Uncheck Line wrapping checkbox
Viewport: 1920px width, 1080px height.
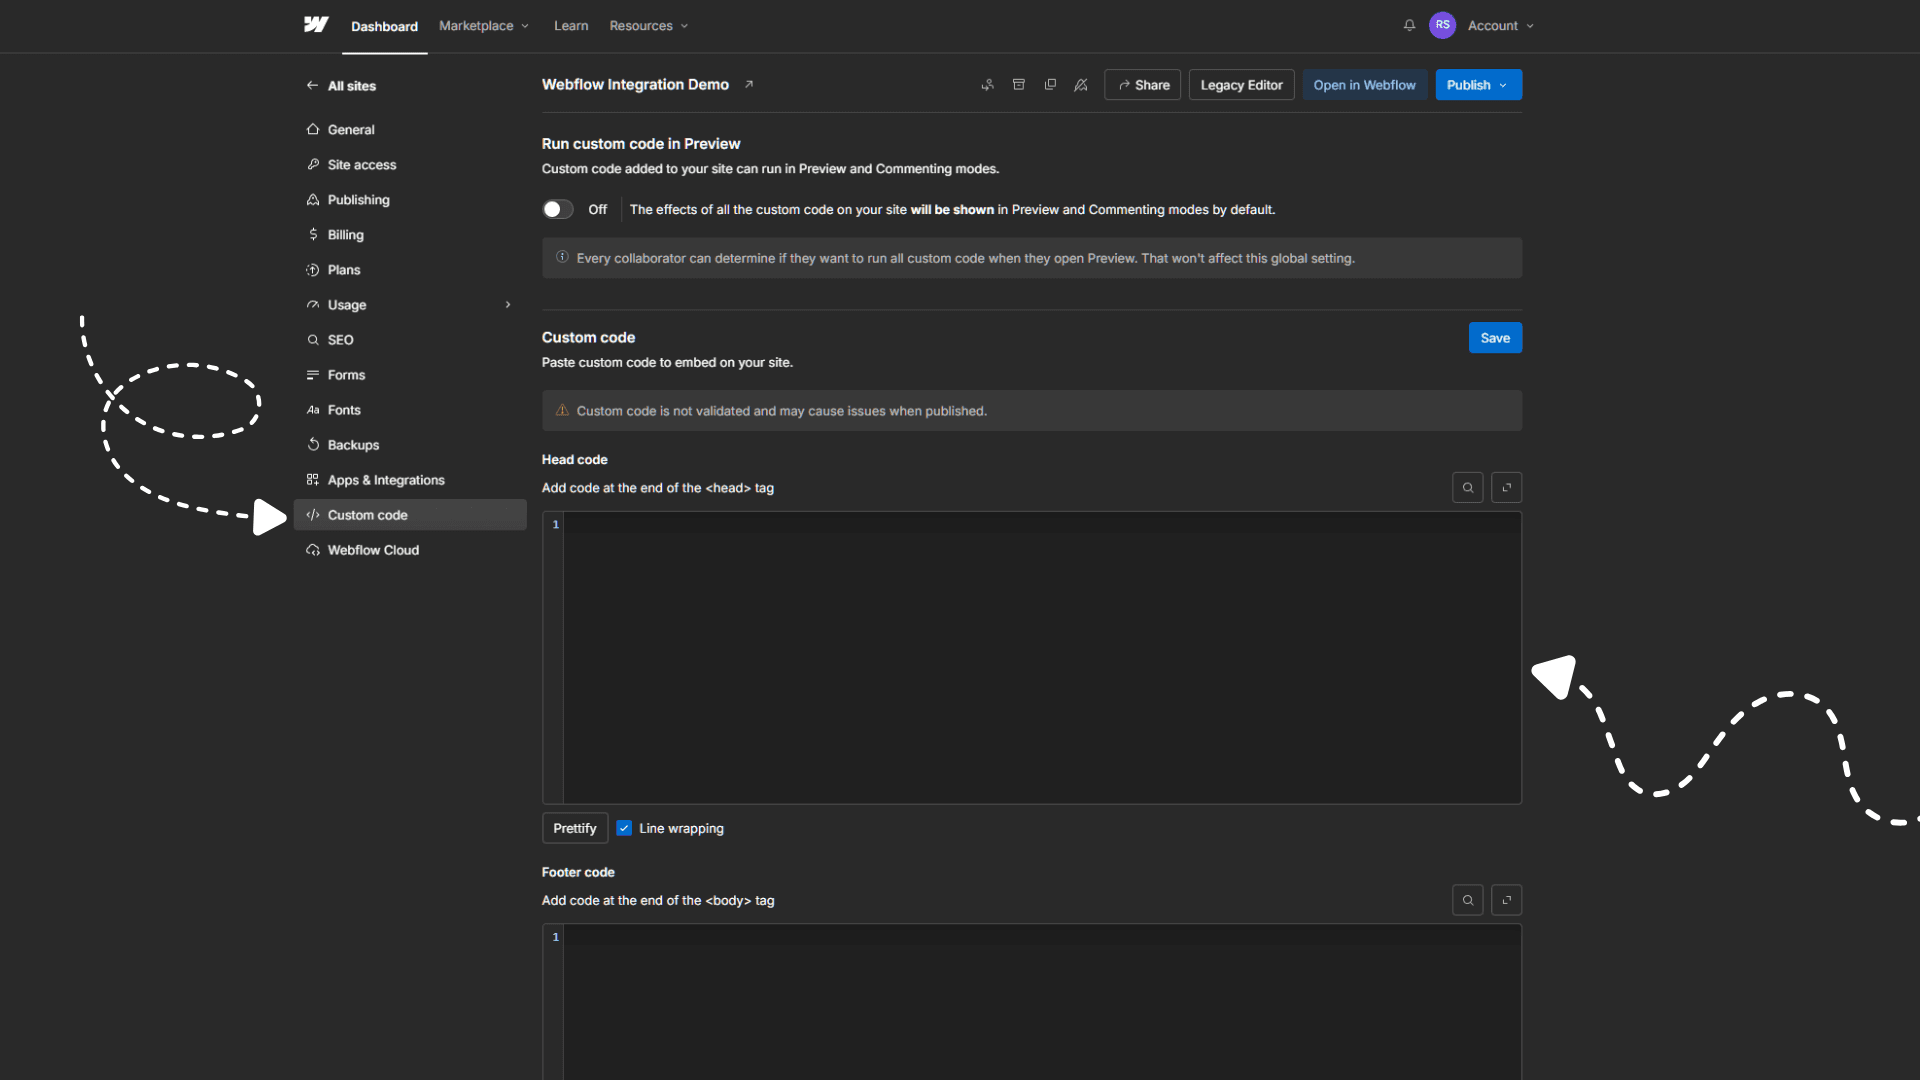pyautogui.click(x=624, y=828)
